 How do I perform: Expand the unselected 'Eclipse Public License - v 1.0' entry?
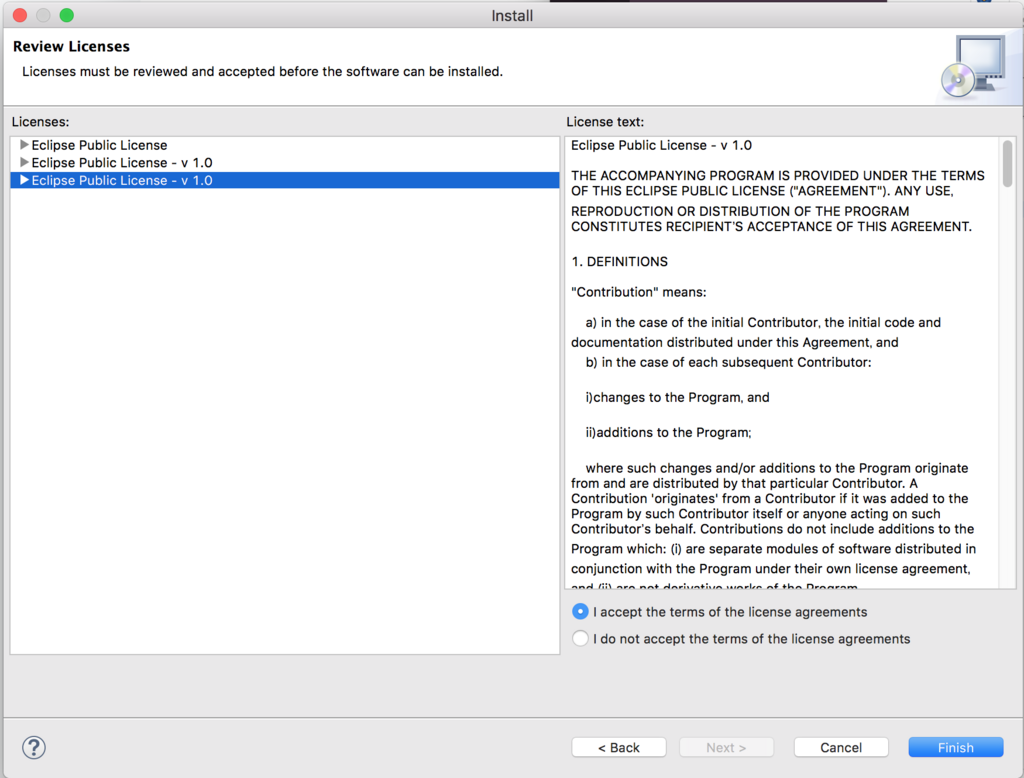point(24,162)
